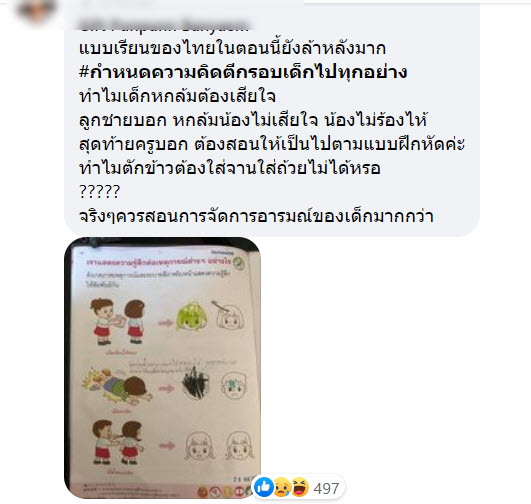Click the two girls sharing illustration

tap(118, 321)
